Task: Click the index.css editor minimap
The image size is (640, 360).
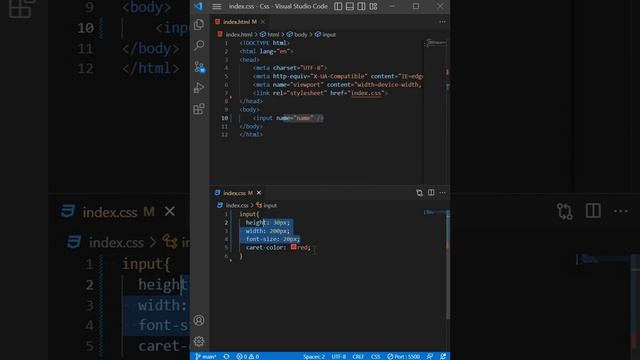Action: tap(435, 213)
